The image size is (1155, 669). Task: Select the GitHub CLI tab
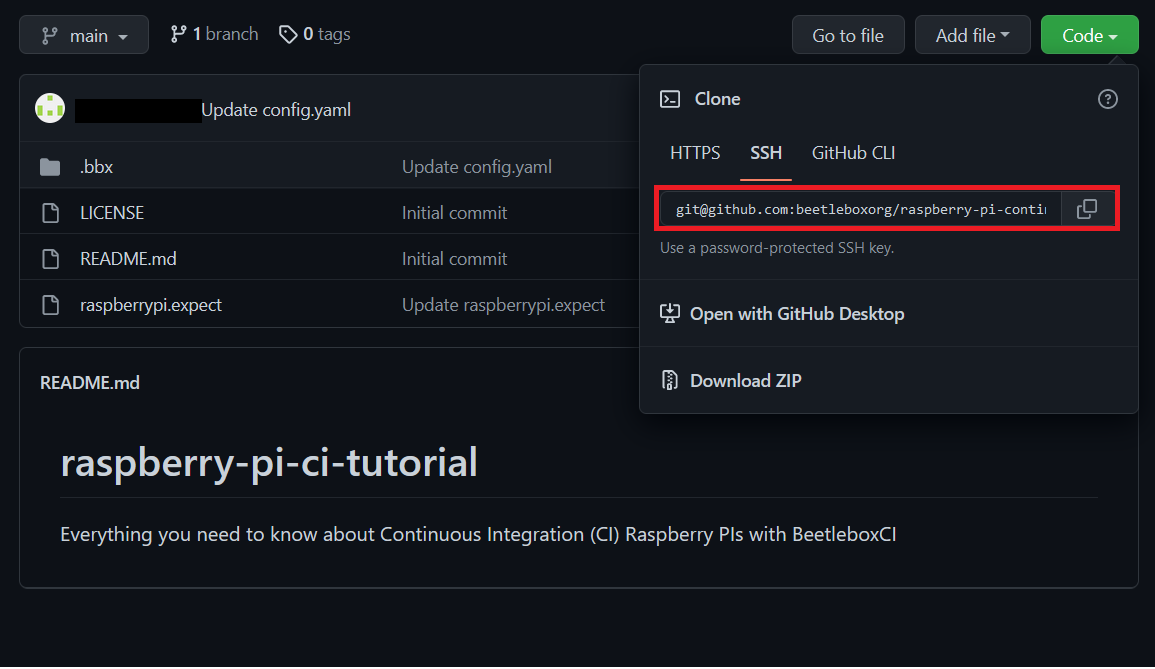853,153
